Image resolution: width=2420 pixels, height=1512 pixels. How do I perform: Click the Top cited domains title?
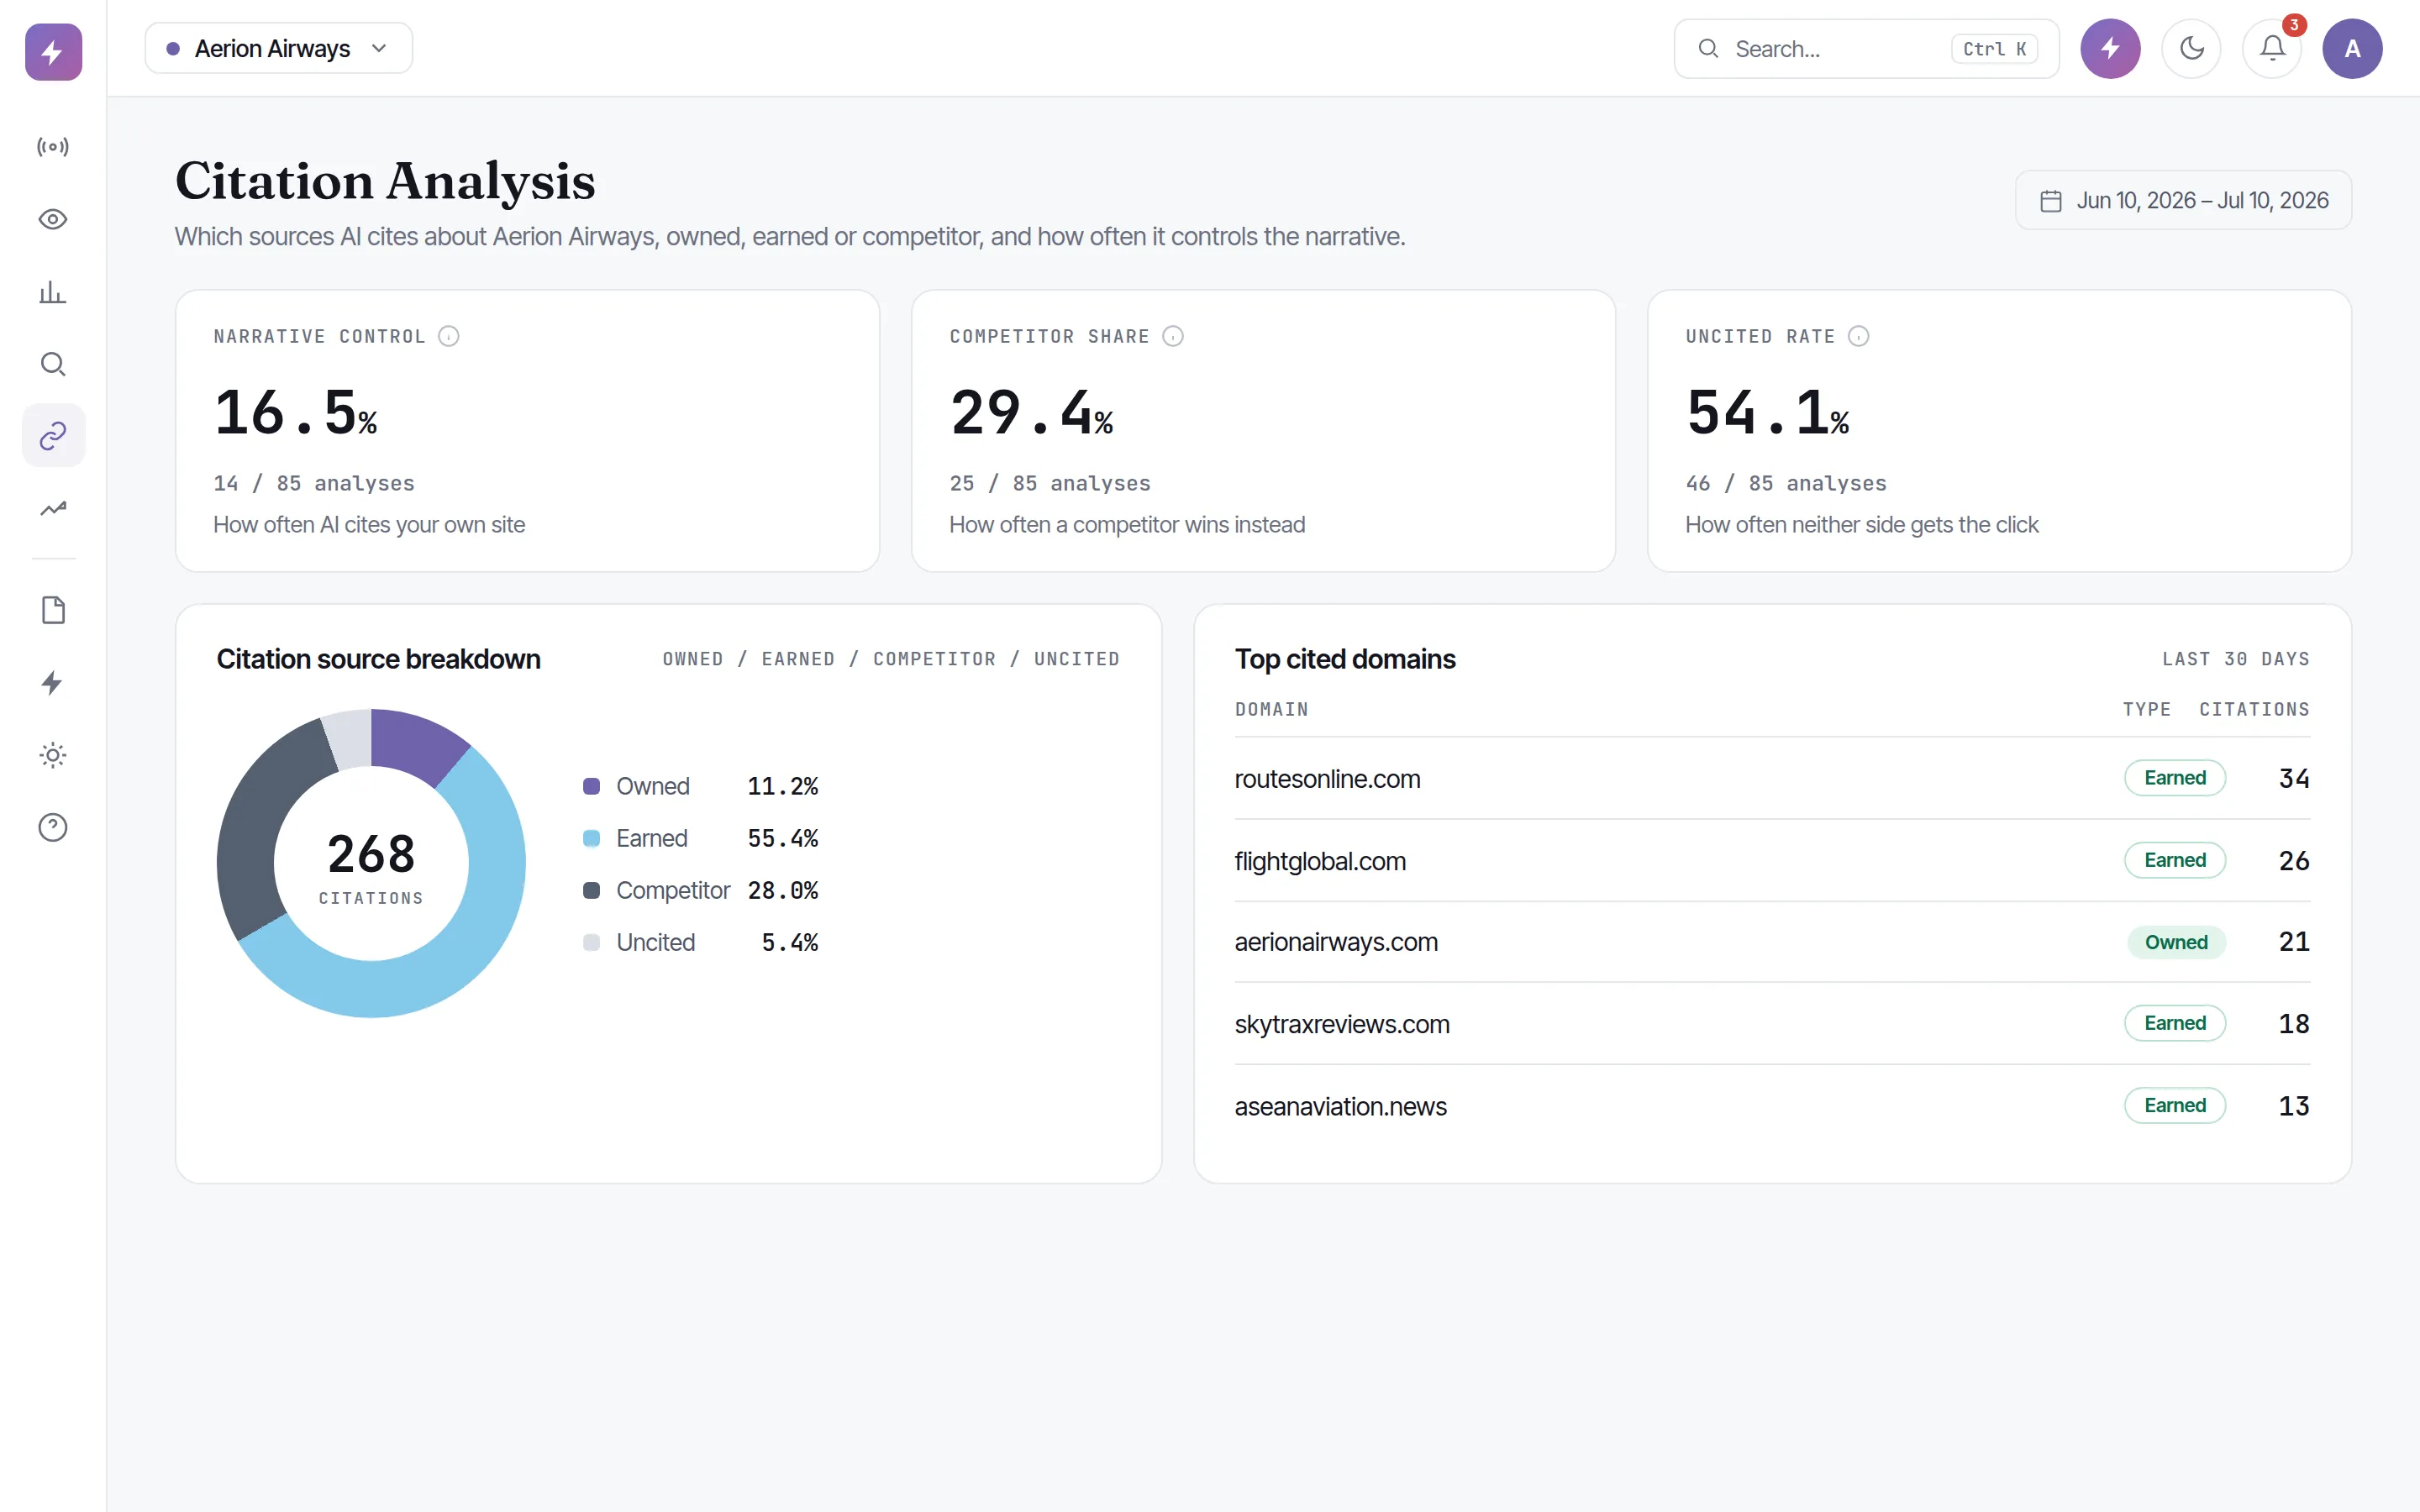(x=1345, y=659)
